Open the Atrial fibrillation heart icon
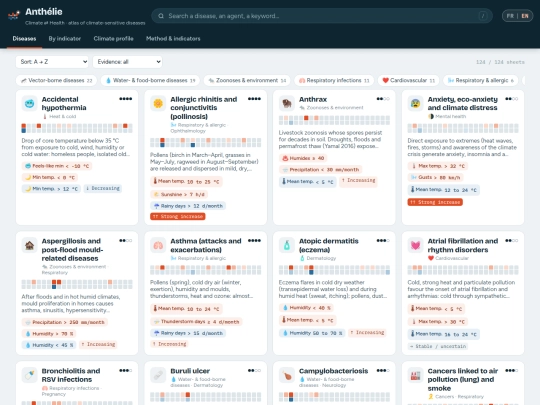This screenshot has height=405, width=540. click(x=415, y=245)
